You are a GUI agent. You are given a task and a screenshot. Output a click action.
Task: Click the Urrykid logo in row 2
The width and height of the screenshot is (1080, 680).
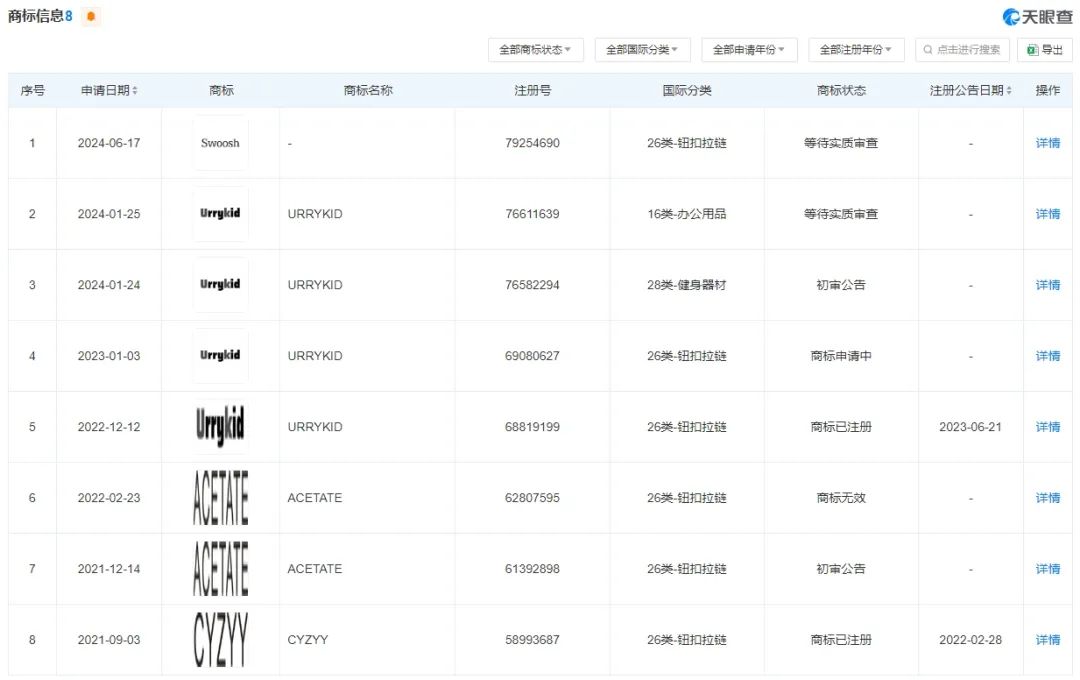[x=220, y=214]
